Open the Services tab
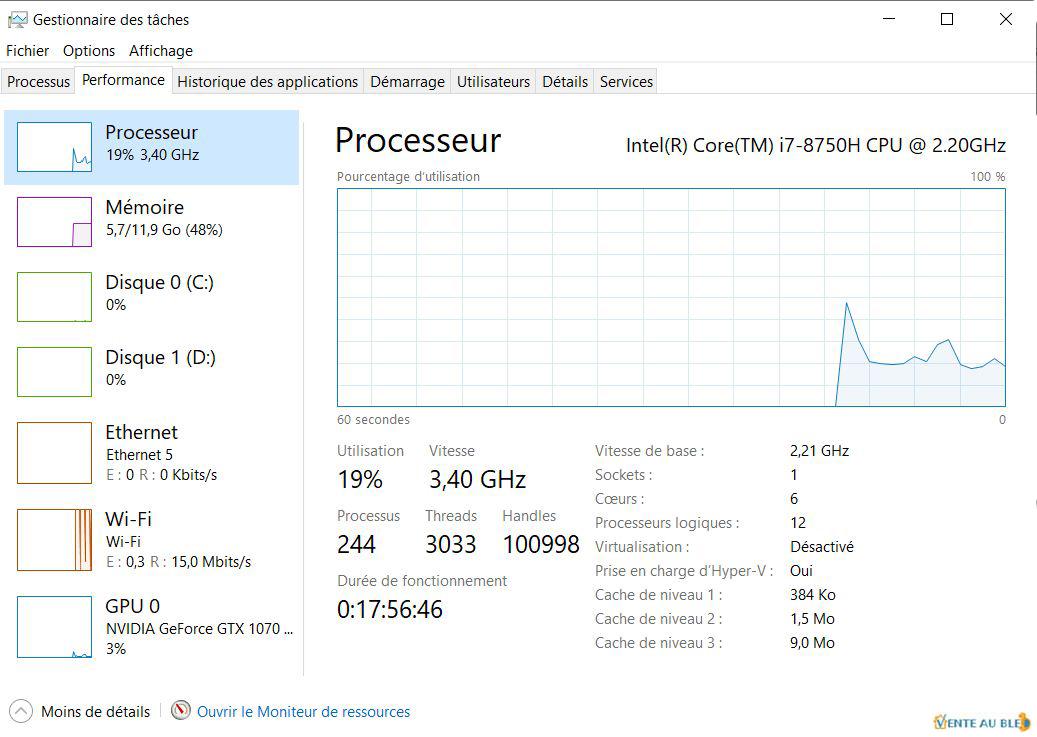 (626, 82)
